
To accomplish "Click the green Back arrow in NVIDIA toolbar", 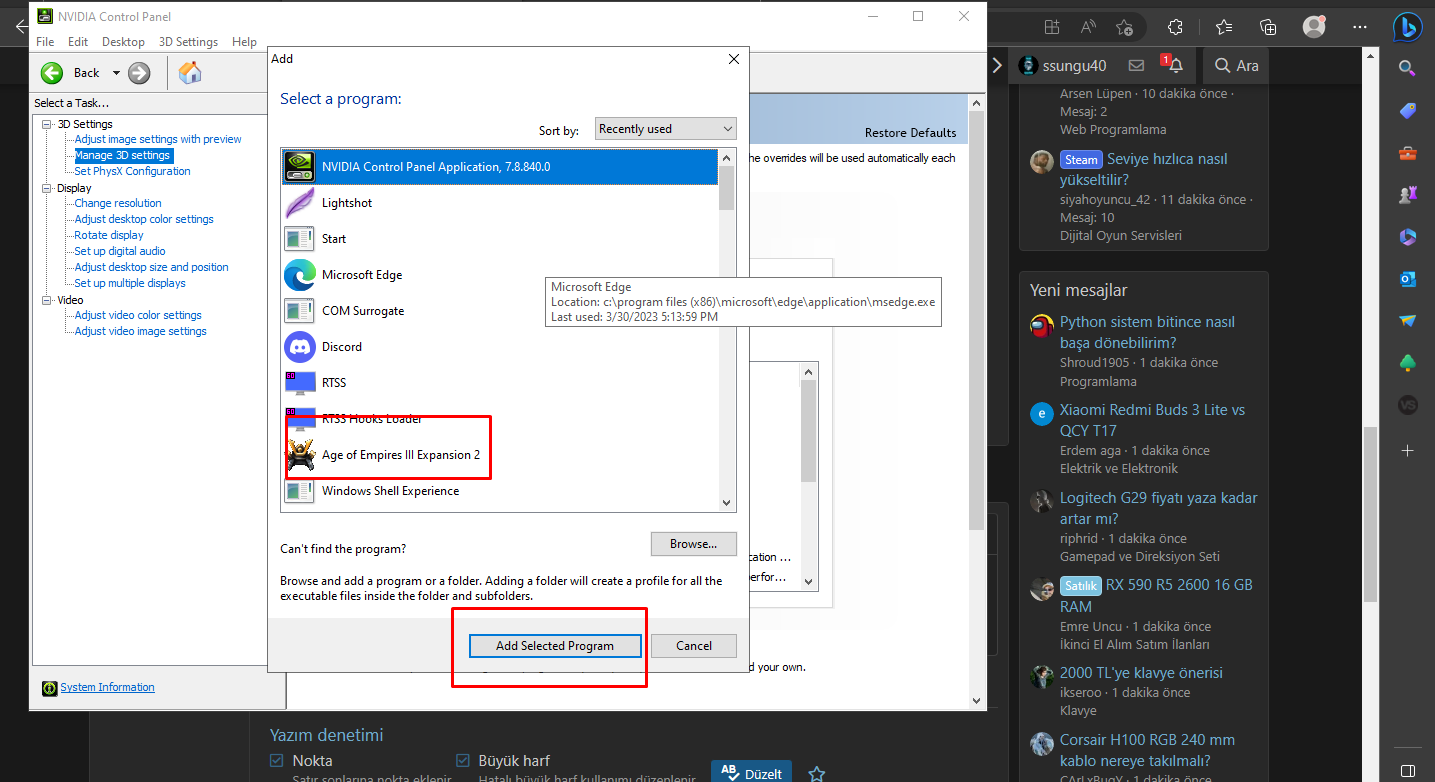I will [x=52, y=72].
